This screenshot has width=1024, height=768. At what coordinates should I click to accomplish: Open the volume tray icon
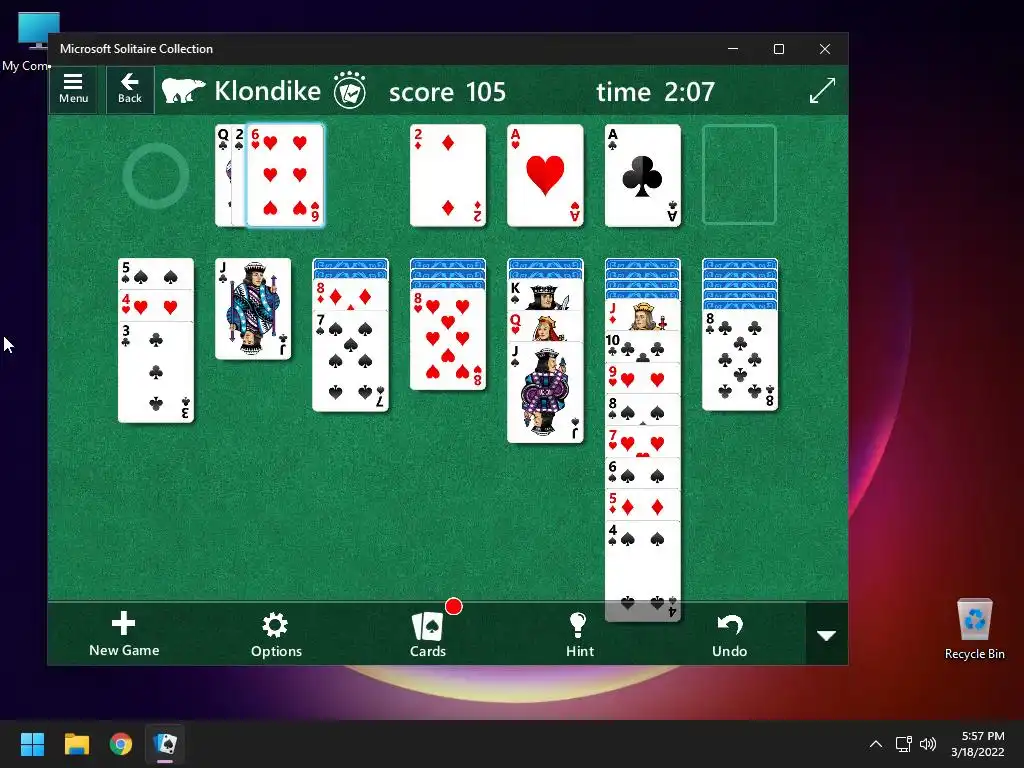click(927, 744)
